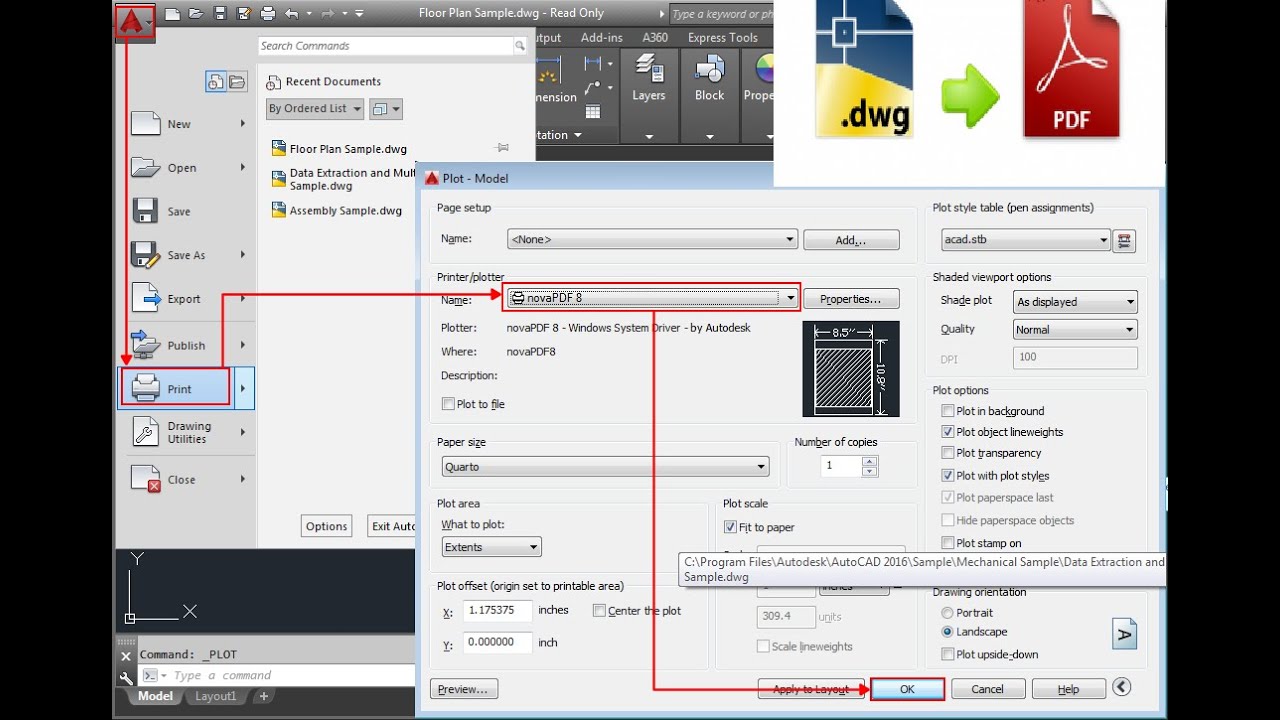Open the Shade plot As displayed dropdown
This screenshot has height=720, width=1280.
pos(1076,302)
